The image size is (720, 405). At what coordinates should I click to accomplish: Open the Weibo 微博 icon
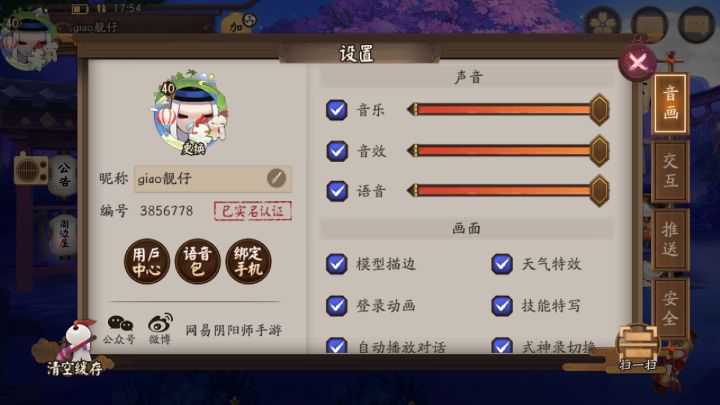[160, 329]
